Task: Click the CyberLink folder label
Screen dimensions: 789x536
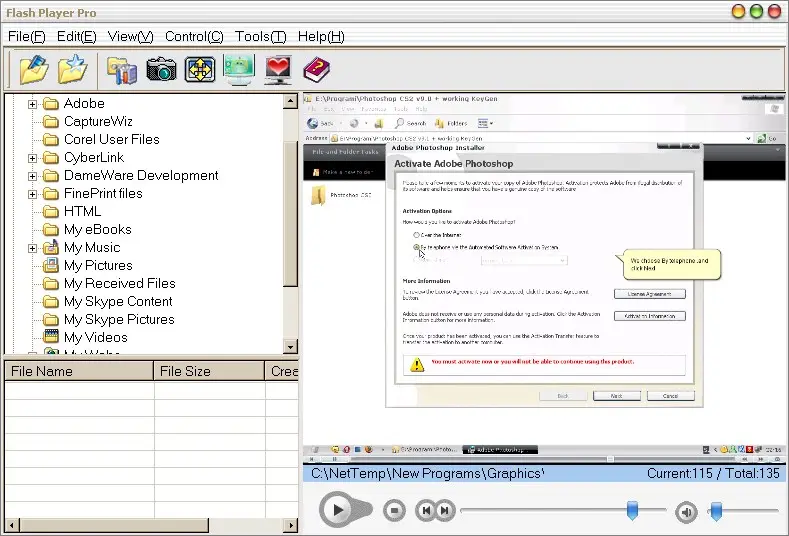Action: click(x=94, y=158)
